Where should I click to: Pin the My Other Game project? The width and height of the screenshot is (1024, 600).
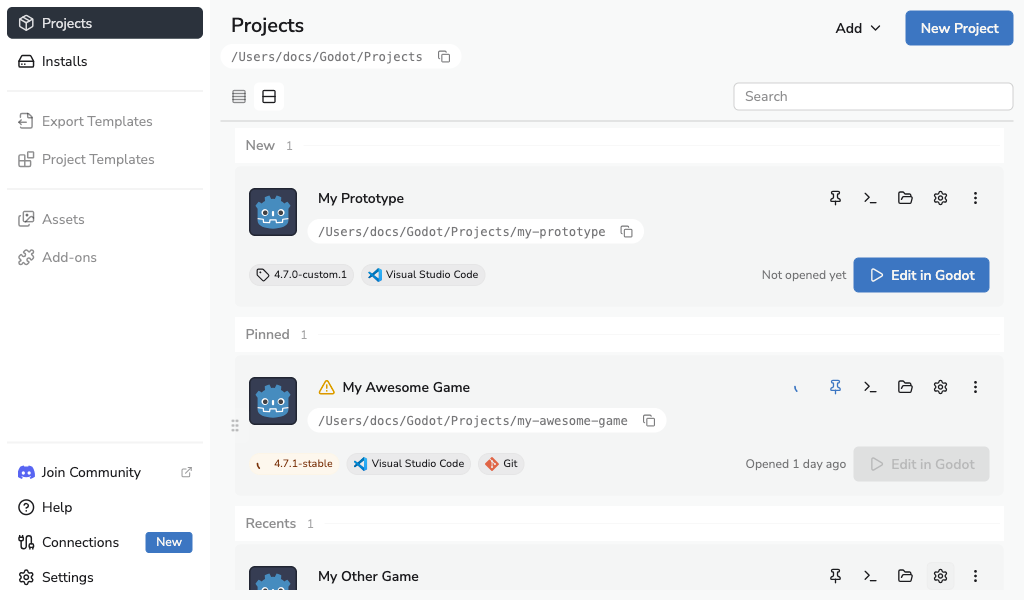pyautogui.click(x=835, y=576)
